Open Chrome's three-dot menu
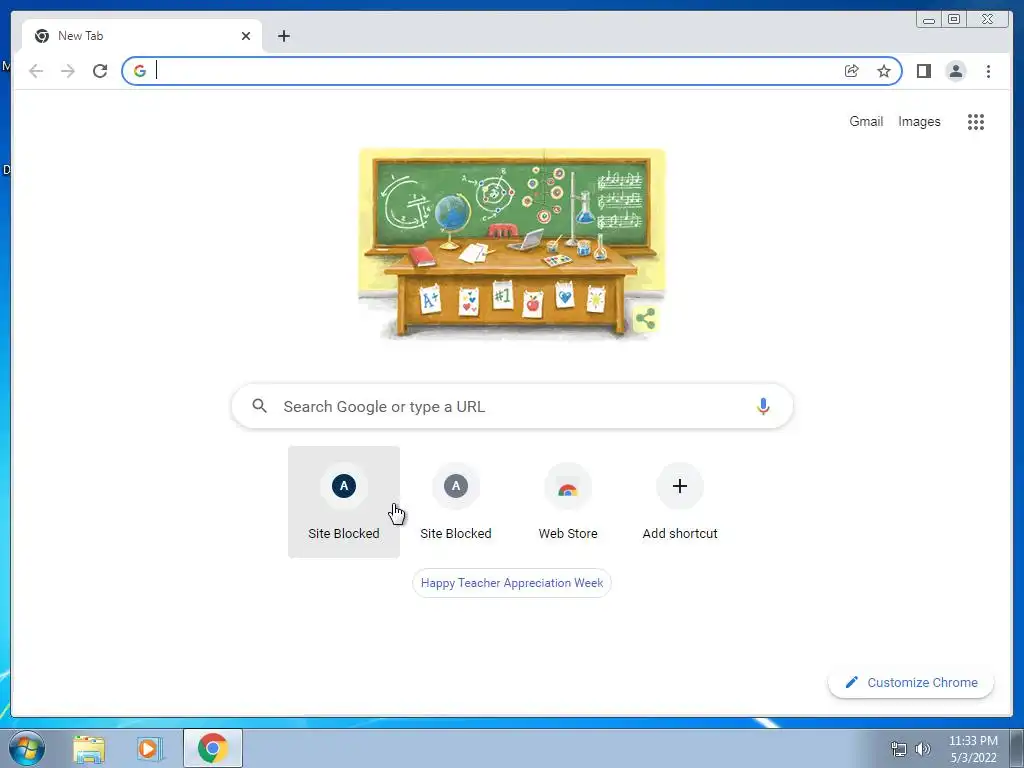This screenshot has height=768, width=1024. pyautogui.click(x=988, y=71)
